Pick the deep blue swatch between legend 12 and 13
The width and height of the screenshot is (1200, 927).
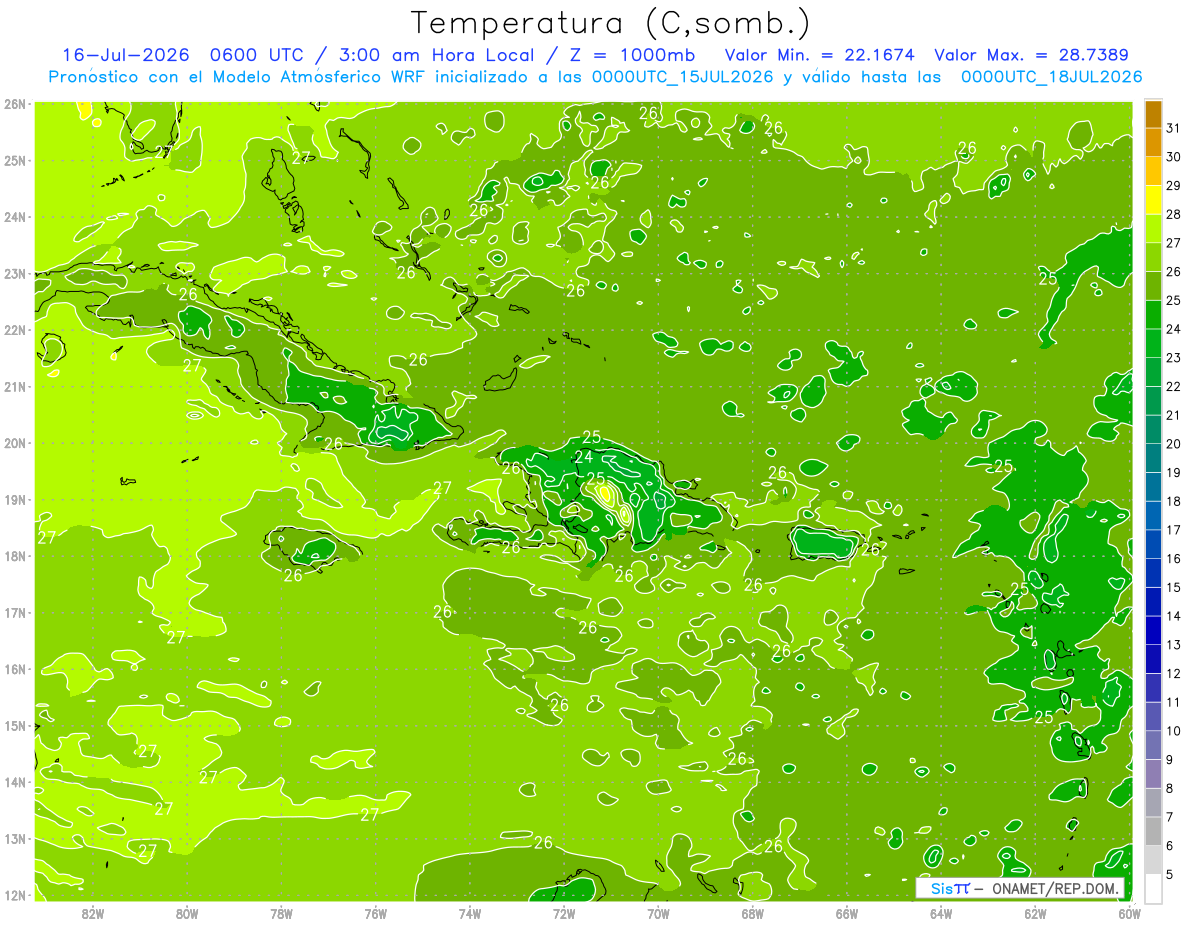(x=1153, y=659)
